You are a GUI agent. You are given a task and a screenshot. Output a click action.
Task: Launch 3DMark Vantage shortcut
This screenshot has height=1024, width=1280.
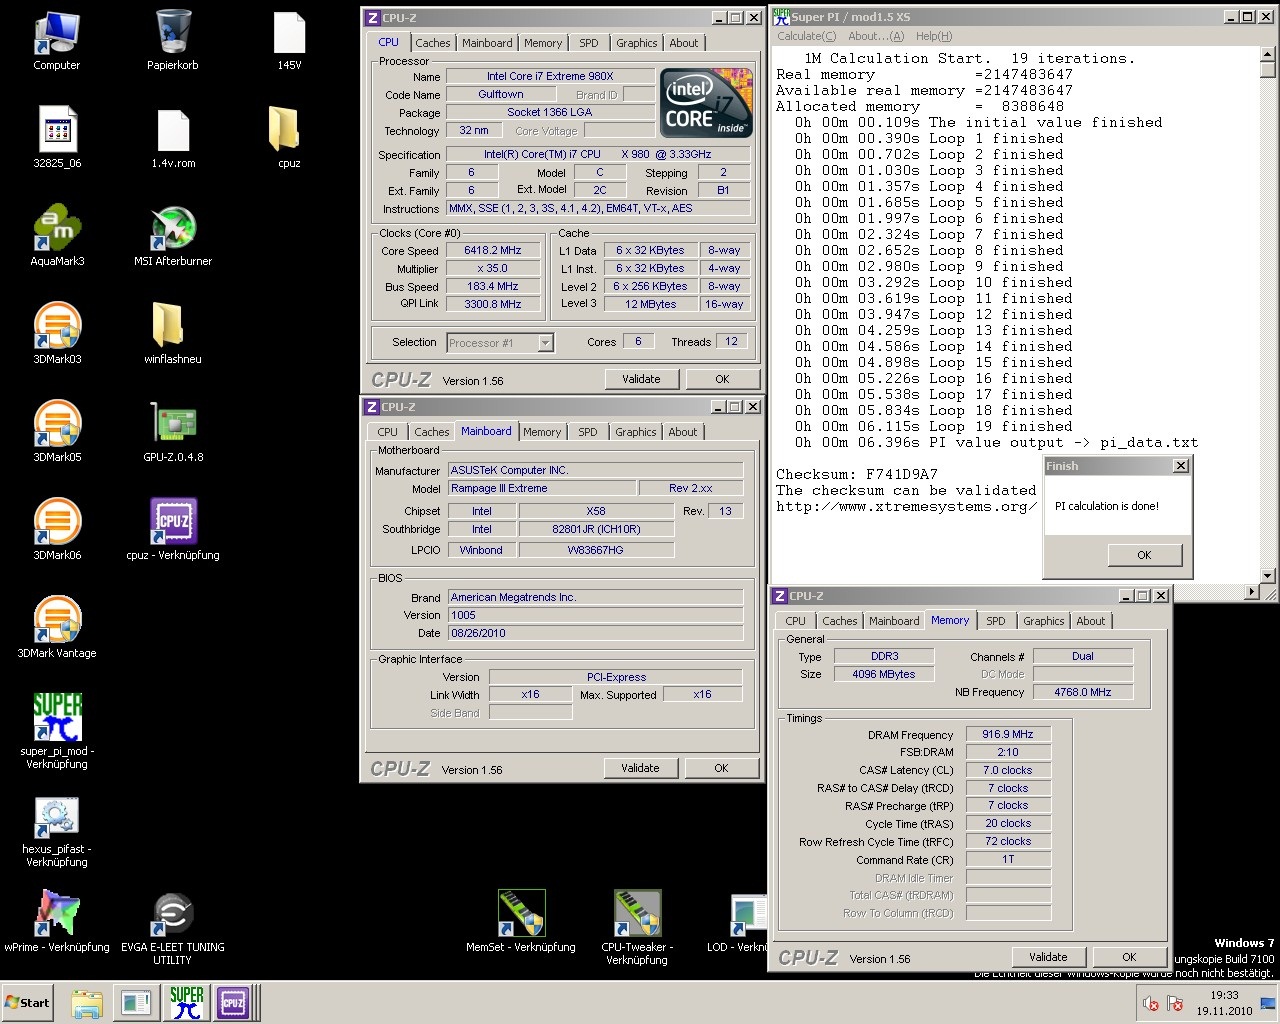57,629
